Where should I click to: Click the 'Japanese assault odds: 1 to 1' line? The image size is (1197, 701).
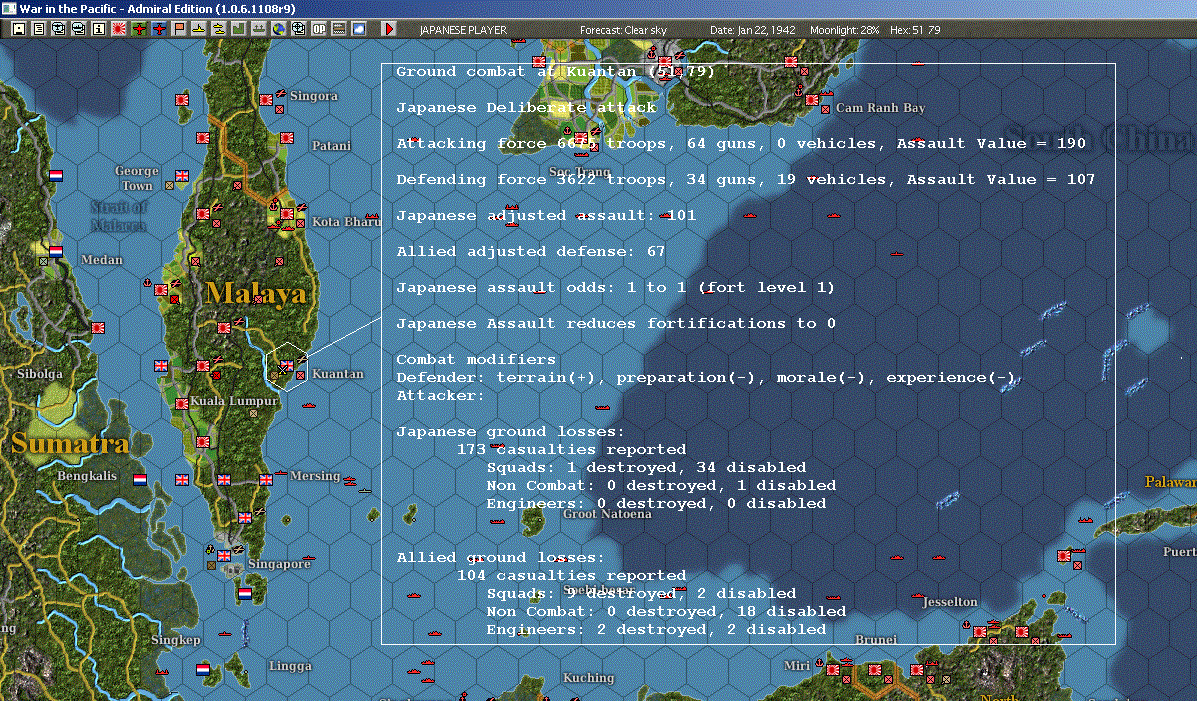pos(615,287)
